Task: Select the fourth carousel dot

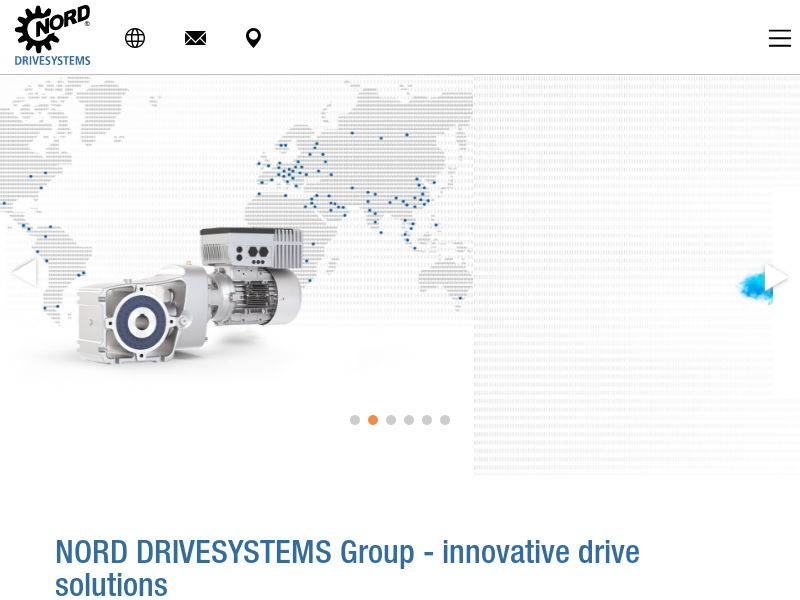Action: click(409, 420)
